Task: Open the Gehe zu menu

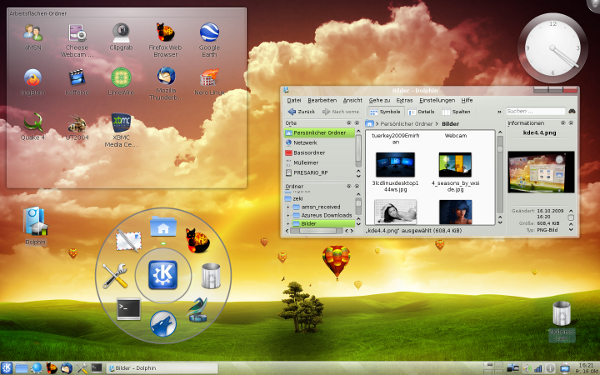Action: pos(379,100)
